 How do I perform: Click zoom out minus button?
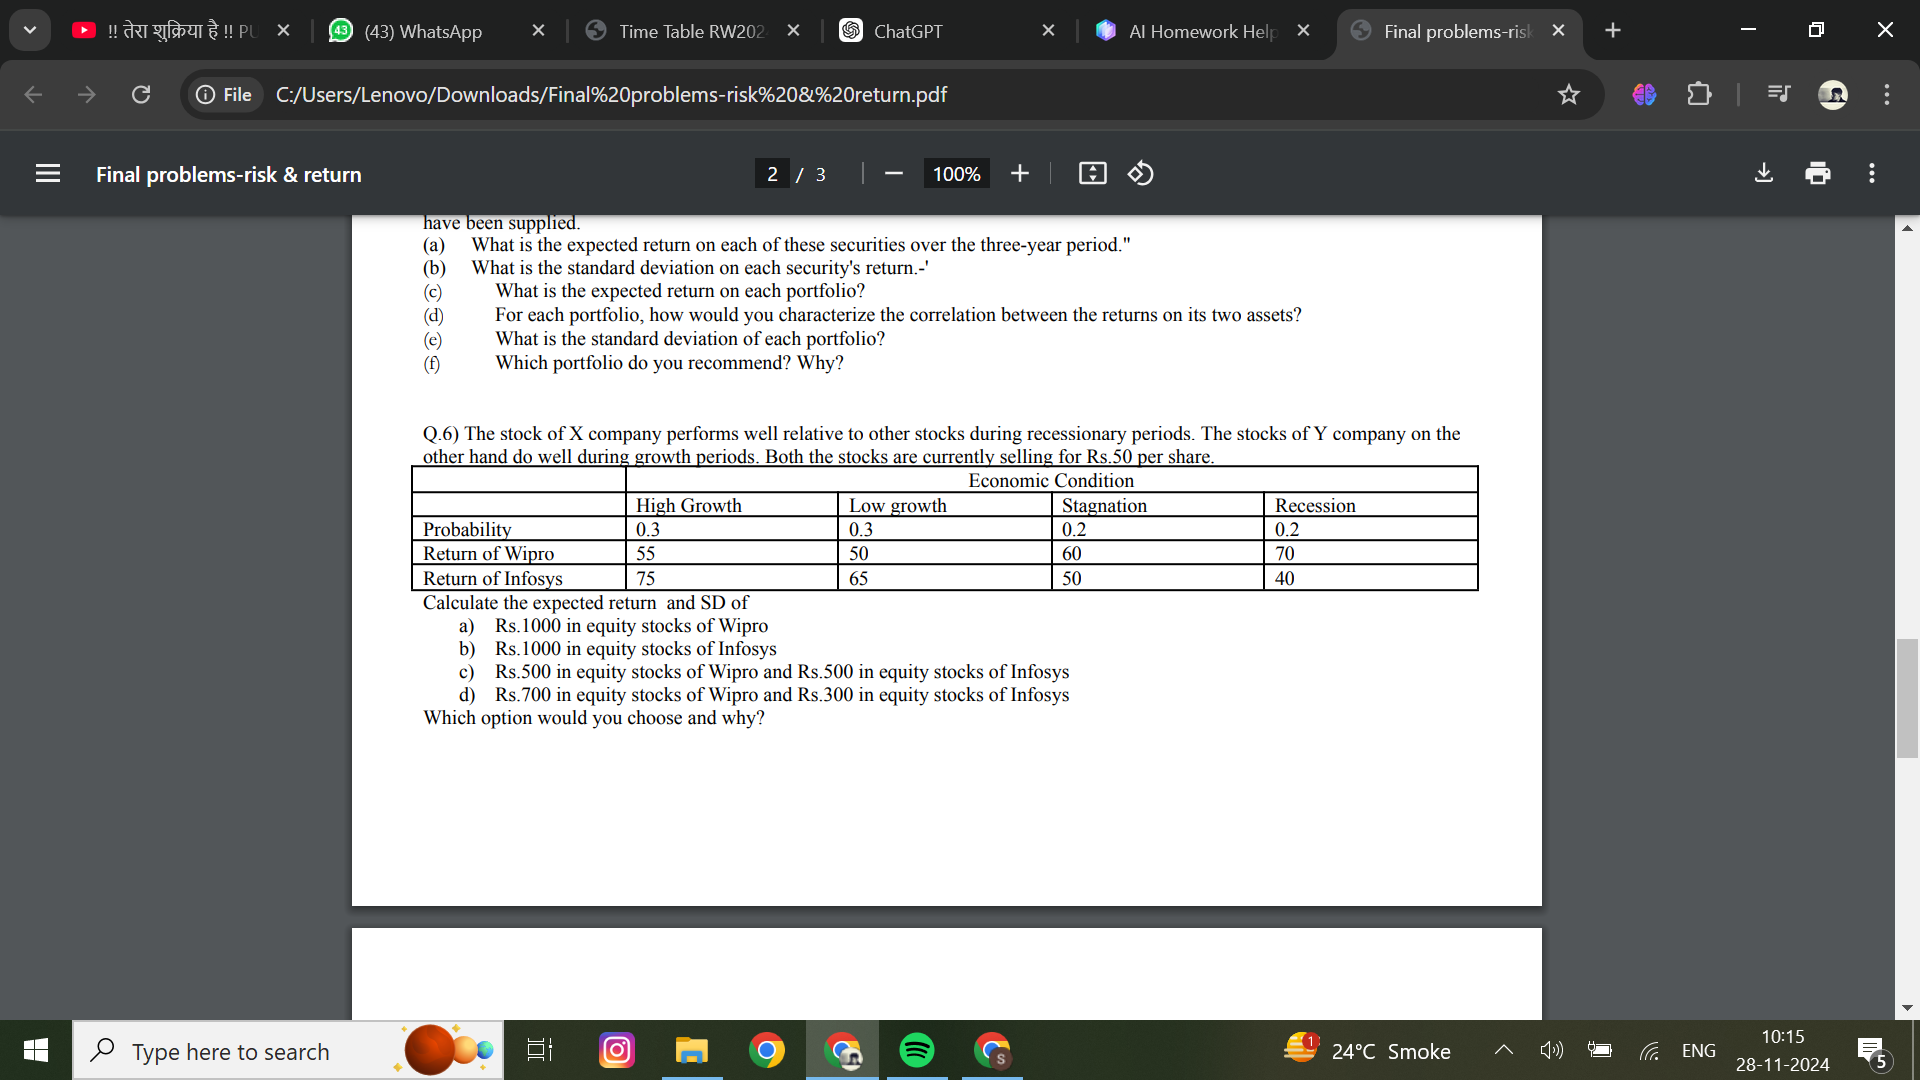(893, 174)
